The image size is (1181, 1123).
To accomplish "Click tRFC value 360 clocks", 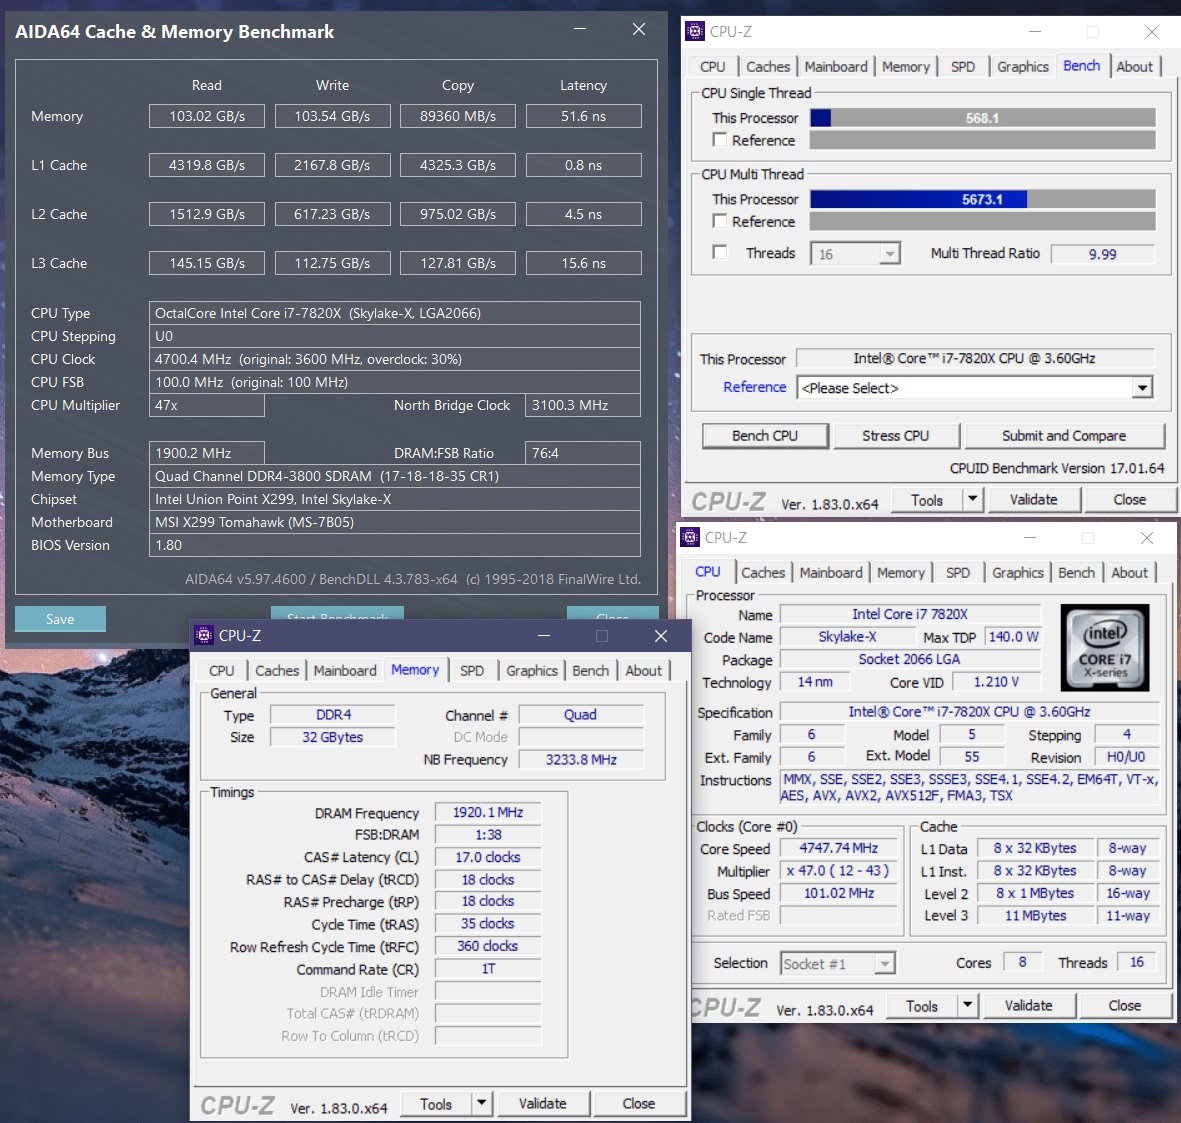I will 488,946.
